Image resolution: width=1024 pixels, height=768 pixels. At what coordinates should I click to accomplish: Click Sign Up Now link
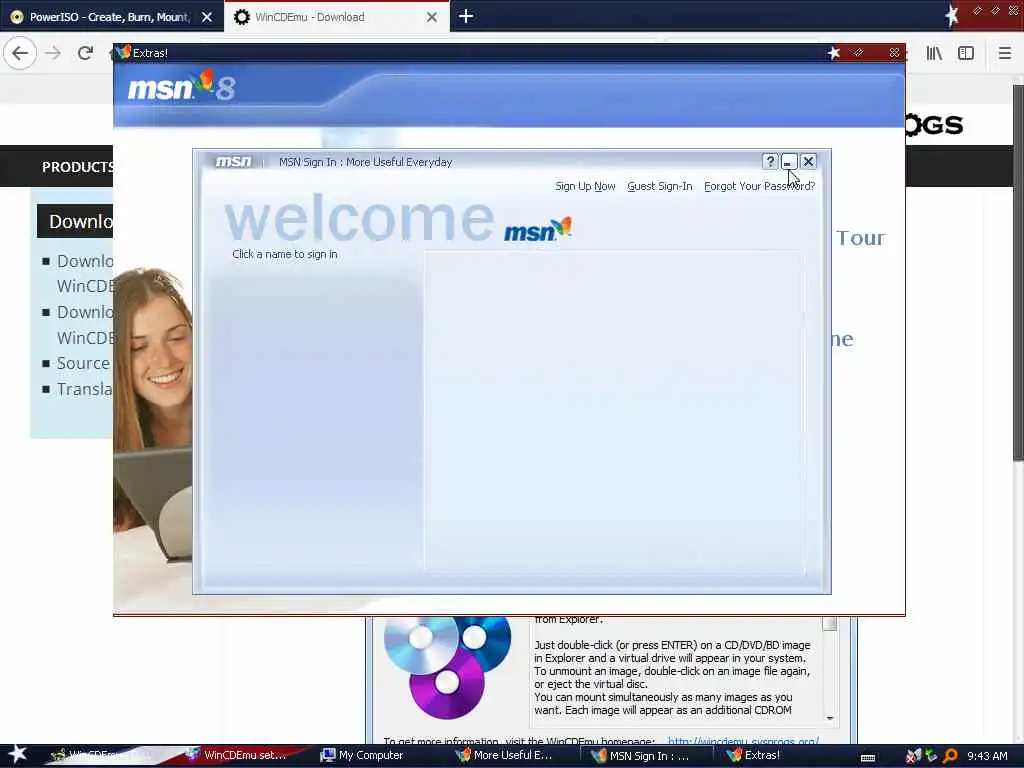click(x=585, y=186)
